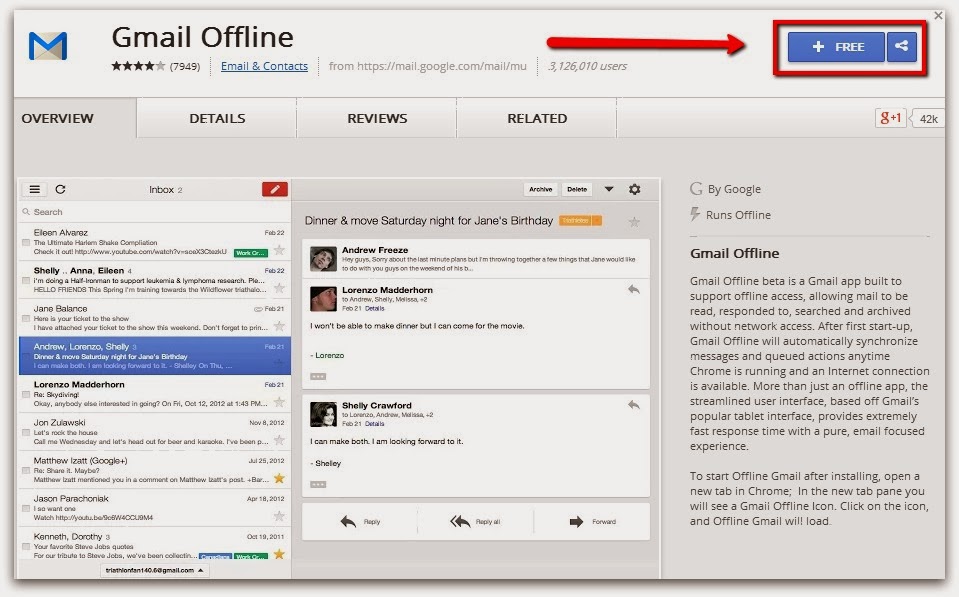Image resolution: width=959 pixels, height=597 pixels.
Task: Click the Gmail Offline app logo
Action: [48, 46]
